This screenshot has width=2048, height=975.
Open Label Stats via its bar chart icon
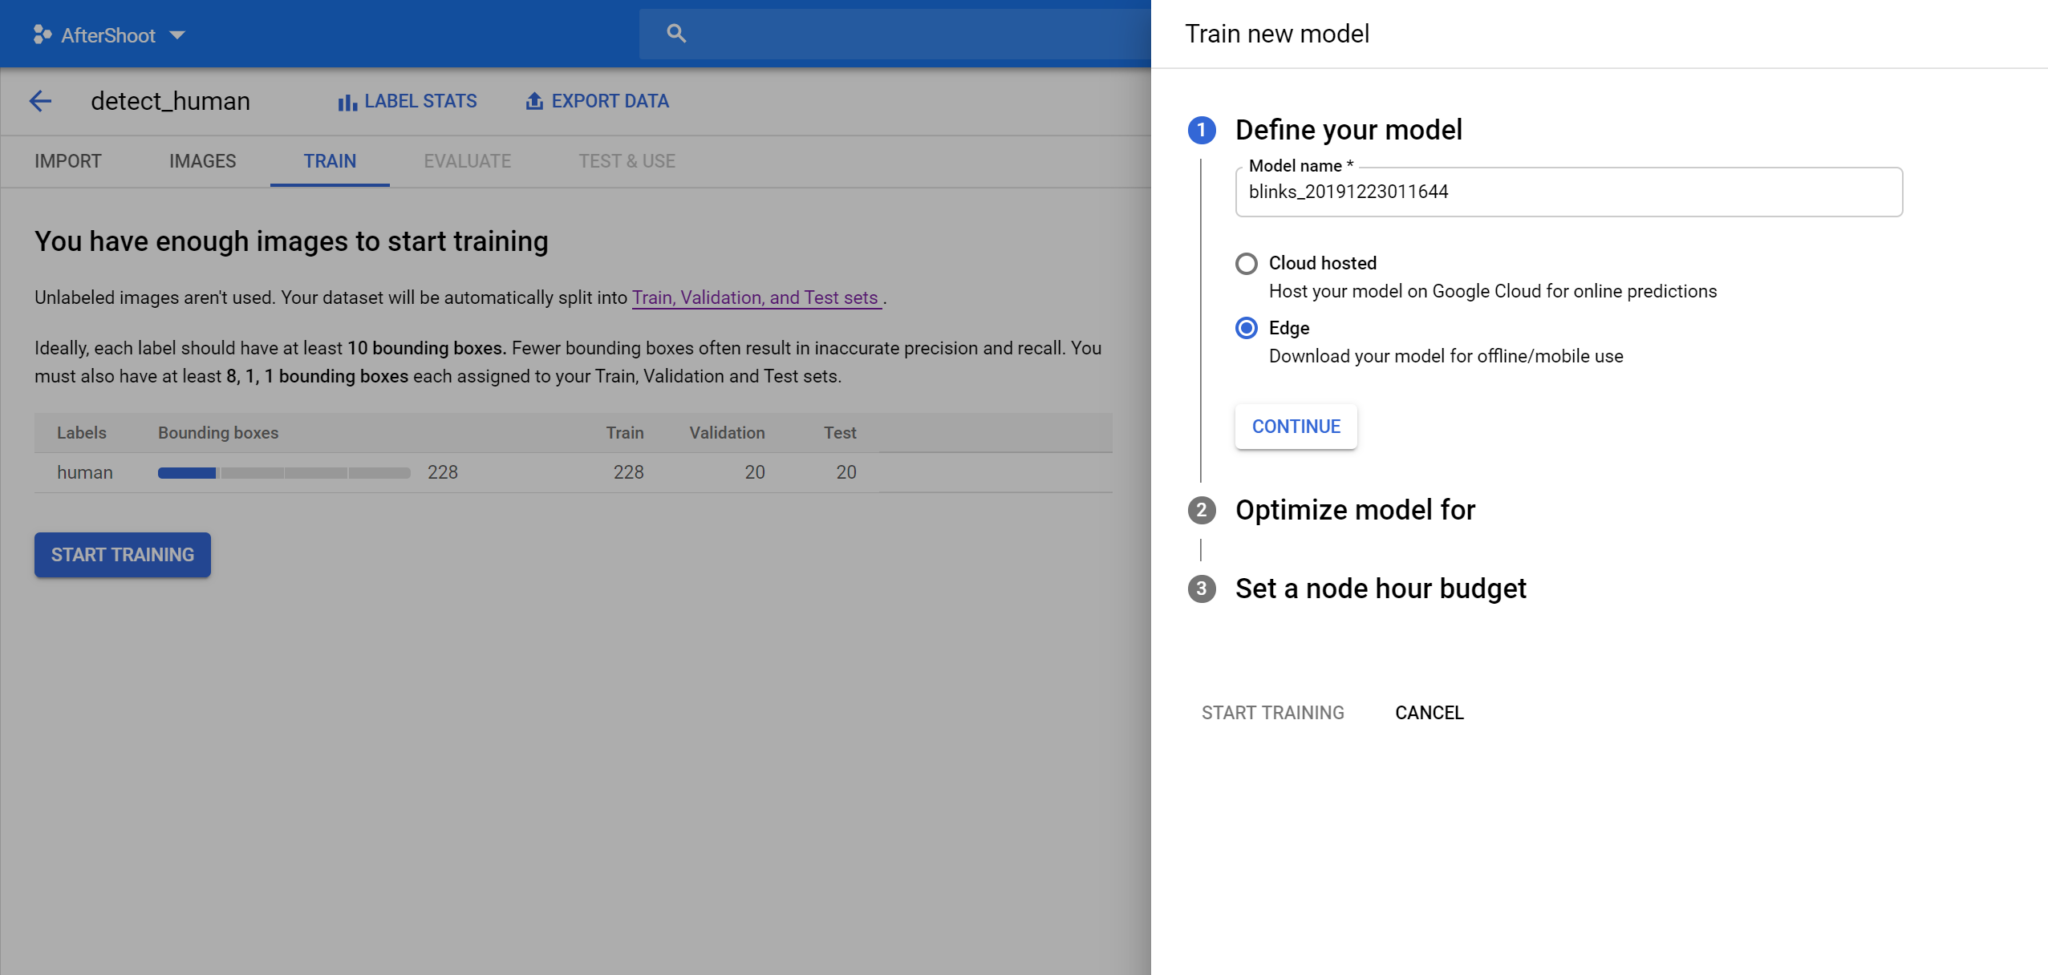tap(345, 101)
